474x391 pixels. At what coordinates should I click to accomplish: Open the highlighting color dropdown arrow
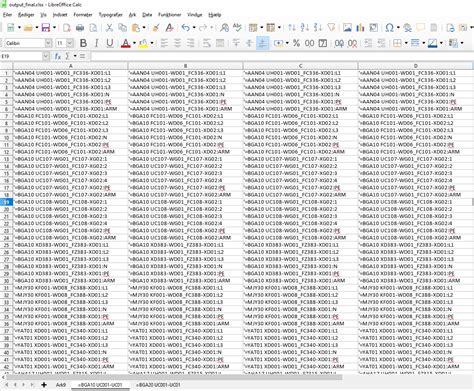point(152,43)
